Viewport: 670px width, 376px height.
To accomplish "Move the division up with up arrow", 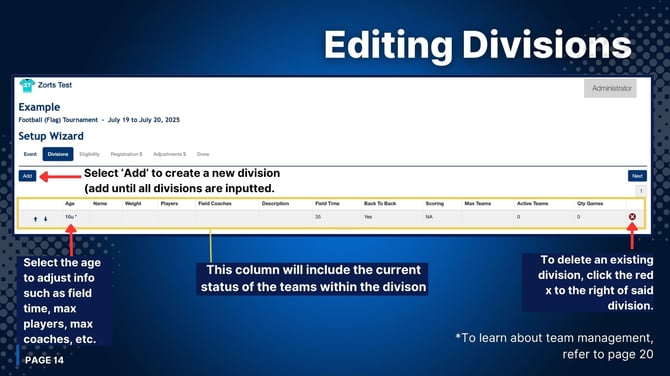I will 35,219.
